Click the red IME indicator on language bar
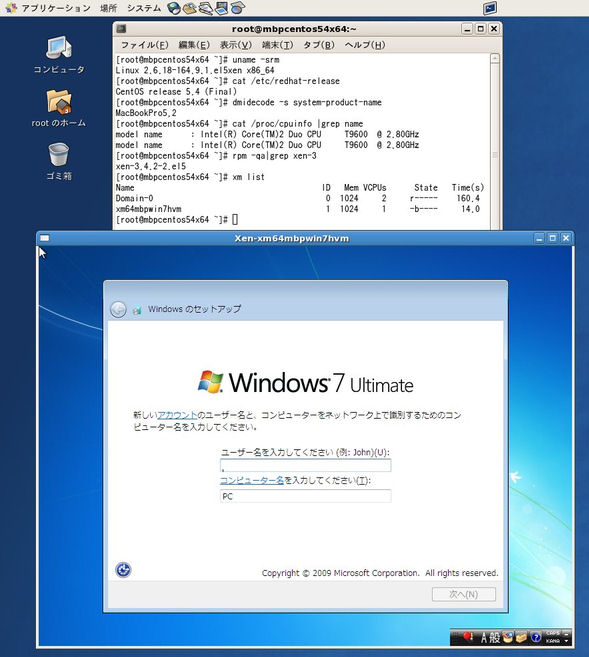Viewport: 589px width, 657px height. click(468, 637)
